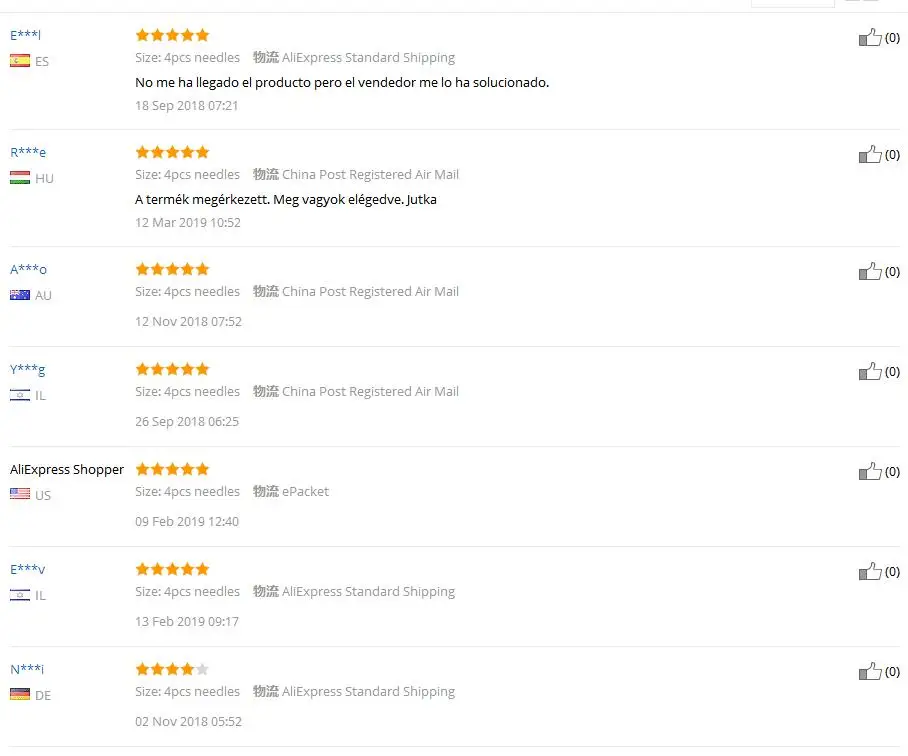Open N***i's reviewer profile link
Image resolution: width=908 pixels, height=756 pixels.
tap(27, 669)
